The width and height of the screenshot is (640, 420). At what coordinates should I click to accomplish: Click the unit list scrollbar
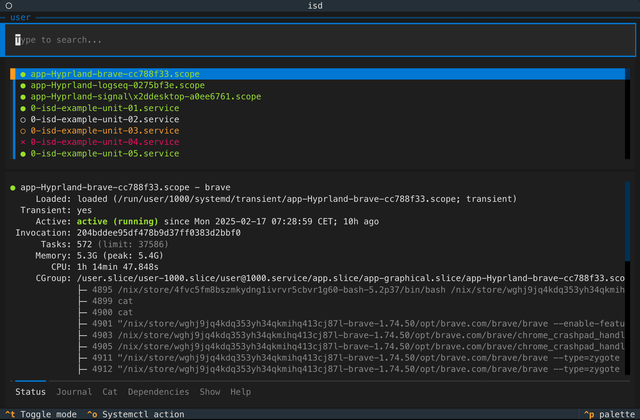pos(627,113)
